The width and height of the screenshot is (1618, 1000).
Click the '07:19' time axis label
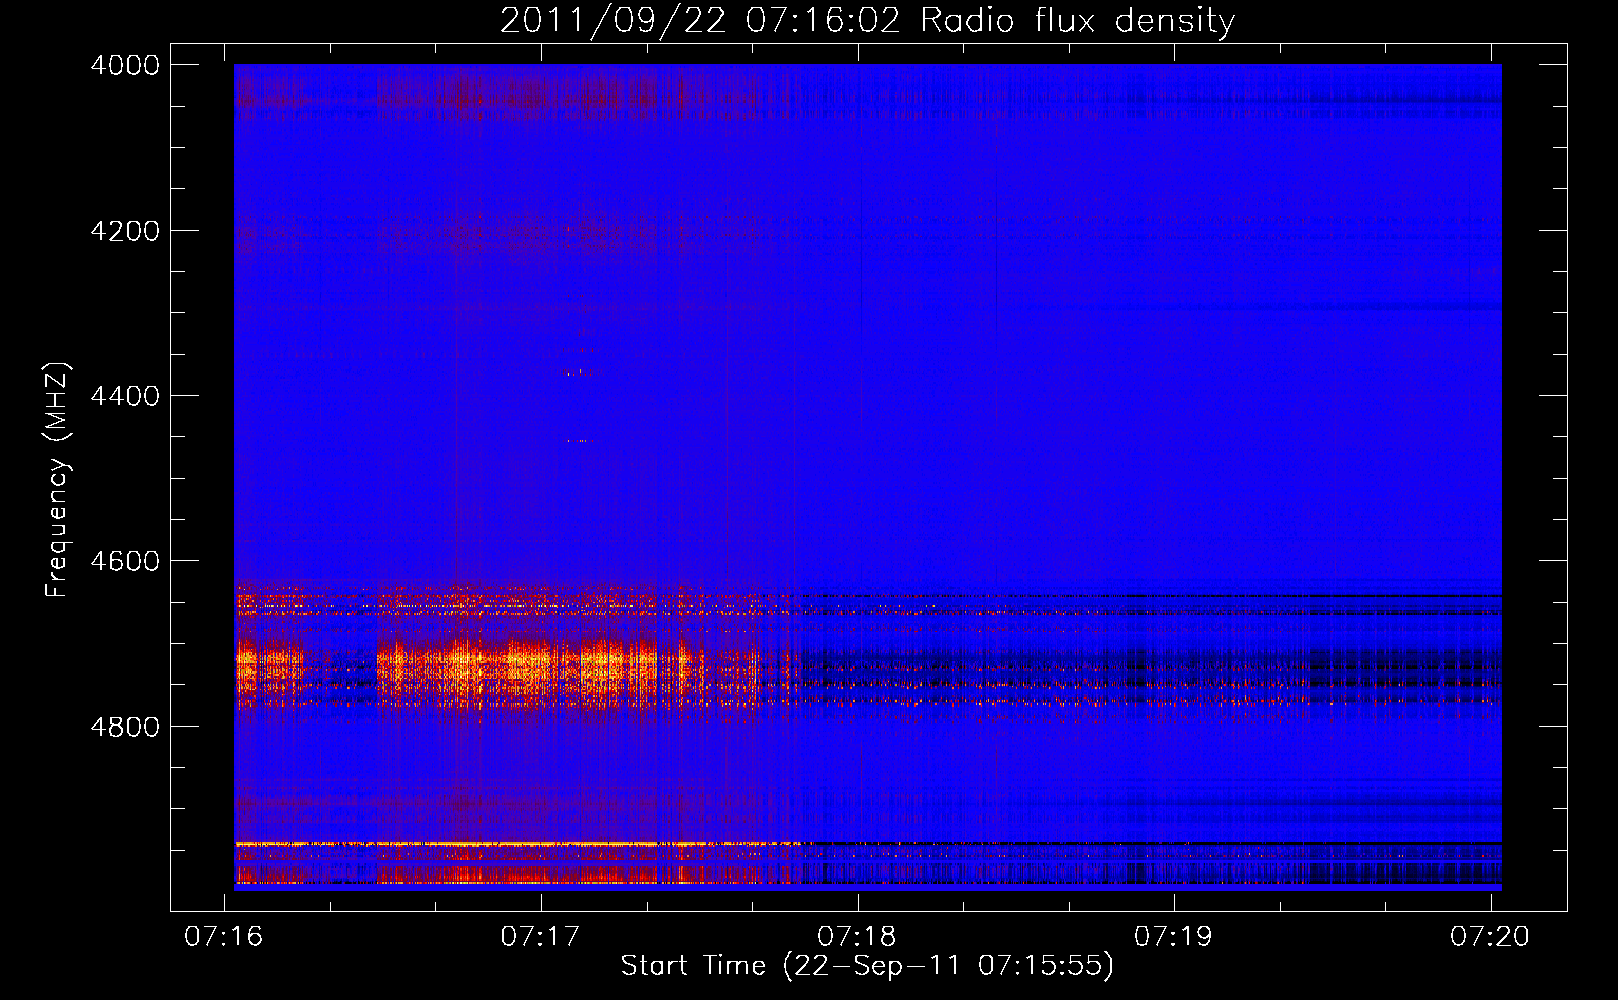1173,936
